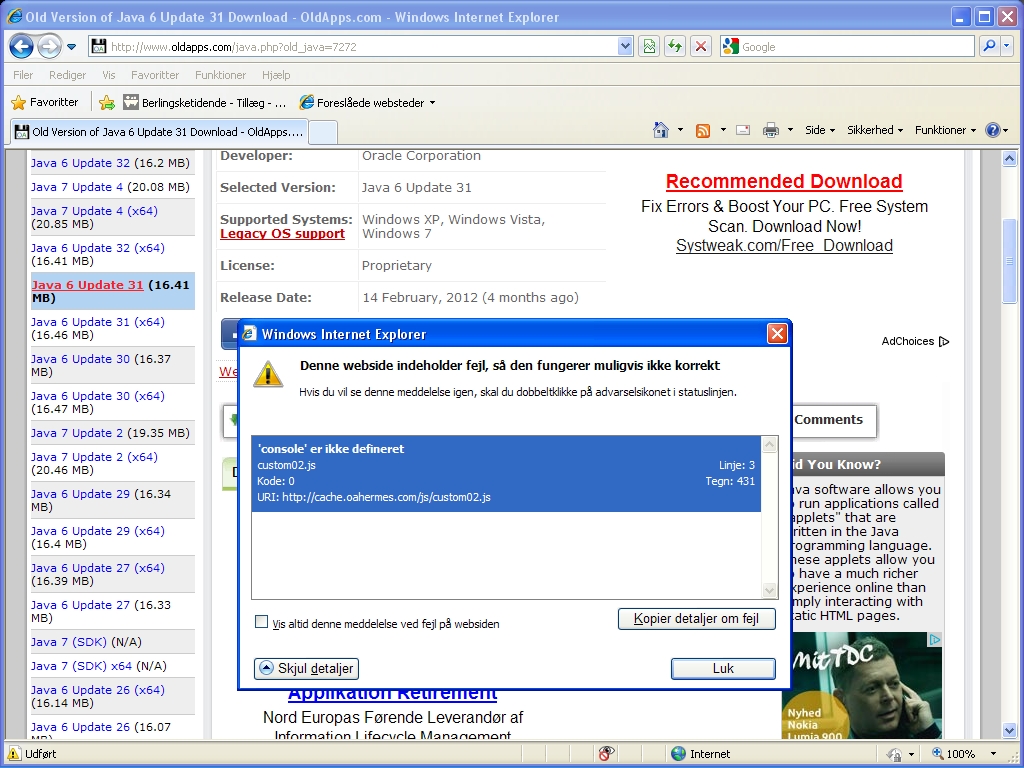
Task: Click the Stop loading red X icon
Action: (x=701, y=46)
